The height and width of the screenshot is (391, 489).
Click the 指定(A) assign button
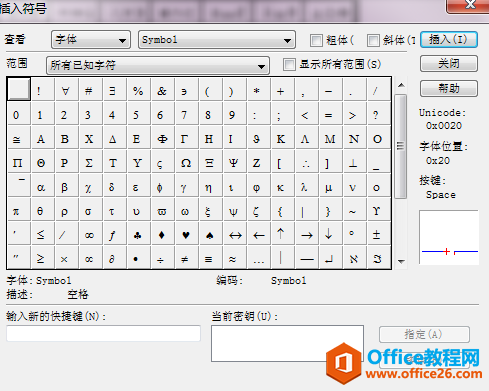[x=424, y=334]
